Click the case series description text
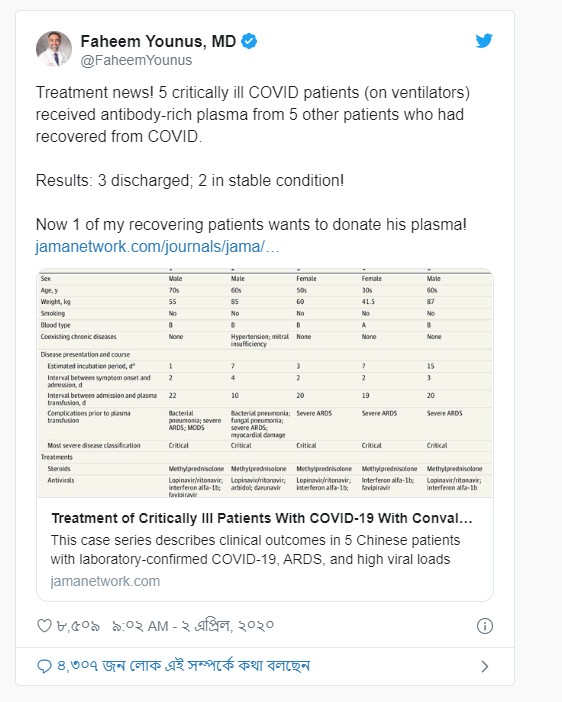This screenshot has width=562, height=702. (x=255, y=549)
